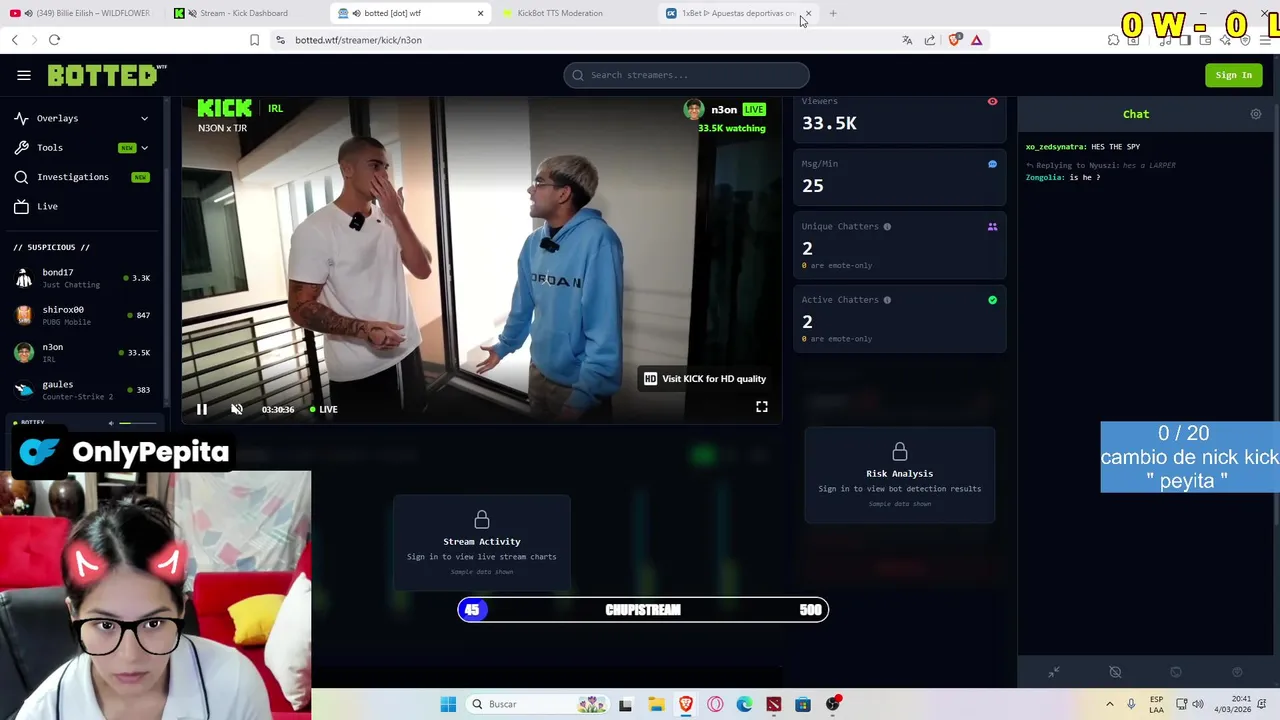Select suspicious streamer bond17
1280x720 pixels.
coord(82,278)
